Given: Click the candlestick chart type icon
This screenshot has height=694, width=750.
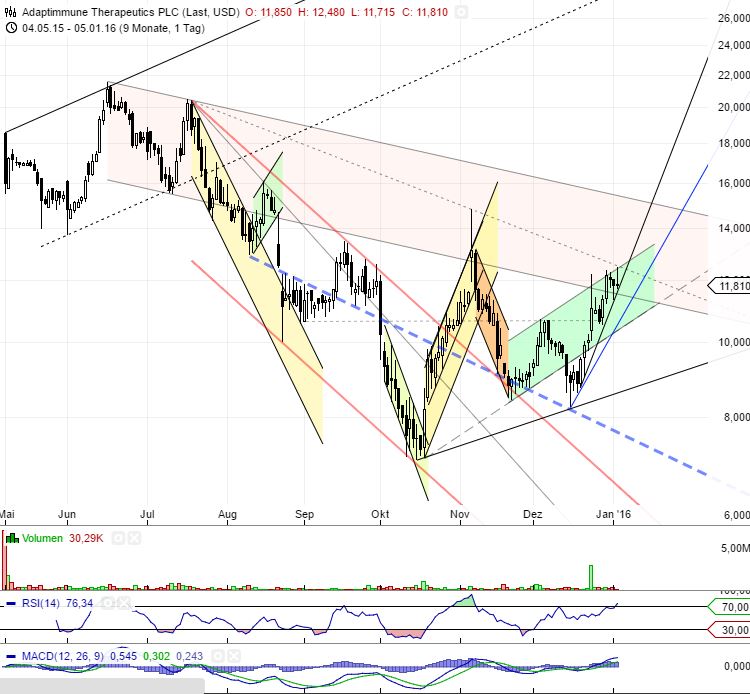Looking at the screenshot, I should [x=11, y=12].
